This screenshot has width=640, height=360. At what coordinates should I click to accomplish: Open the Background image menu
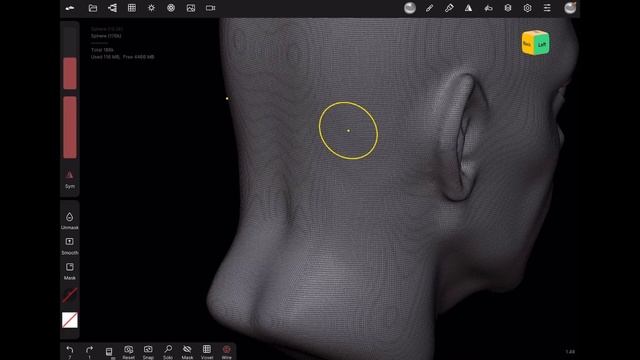point(191,8)
